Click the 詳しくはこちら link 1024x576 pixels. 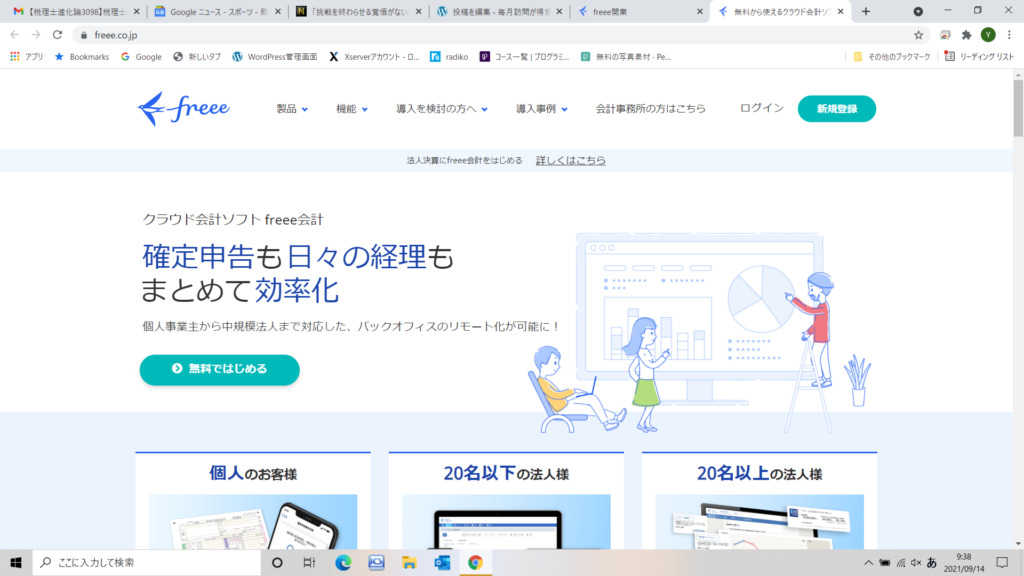[570, 160]
